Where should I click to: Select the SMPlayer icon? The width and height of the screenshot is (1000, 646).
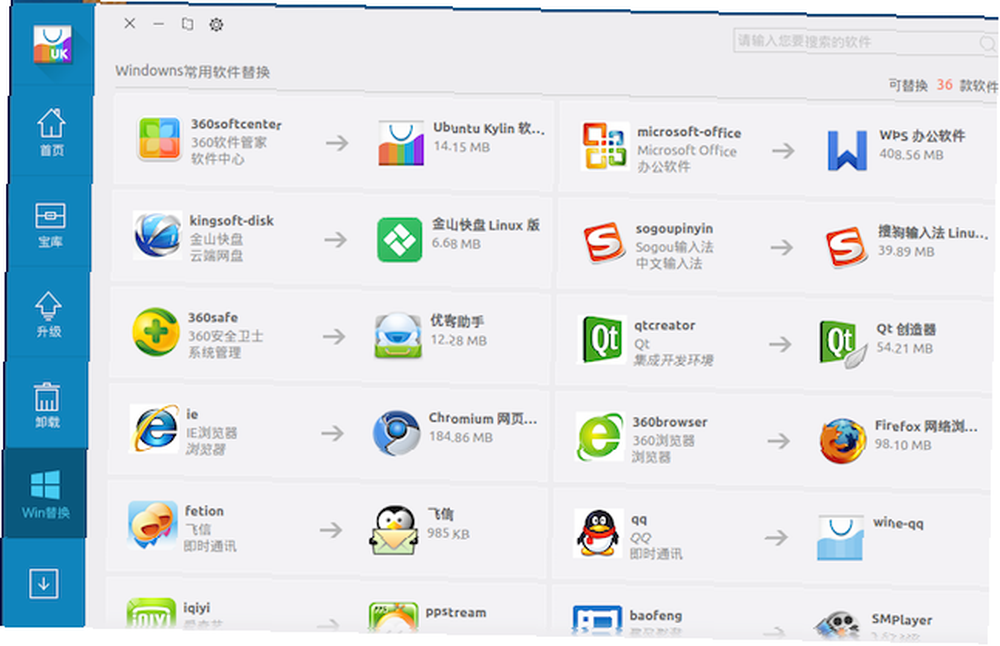point(837,625)
